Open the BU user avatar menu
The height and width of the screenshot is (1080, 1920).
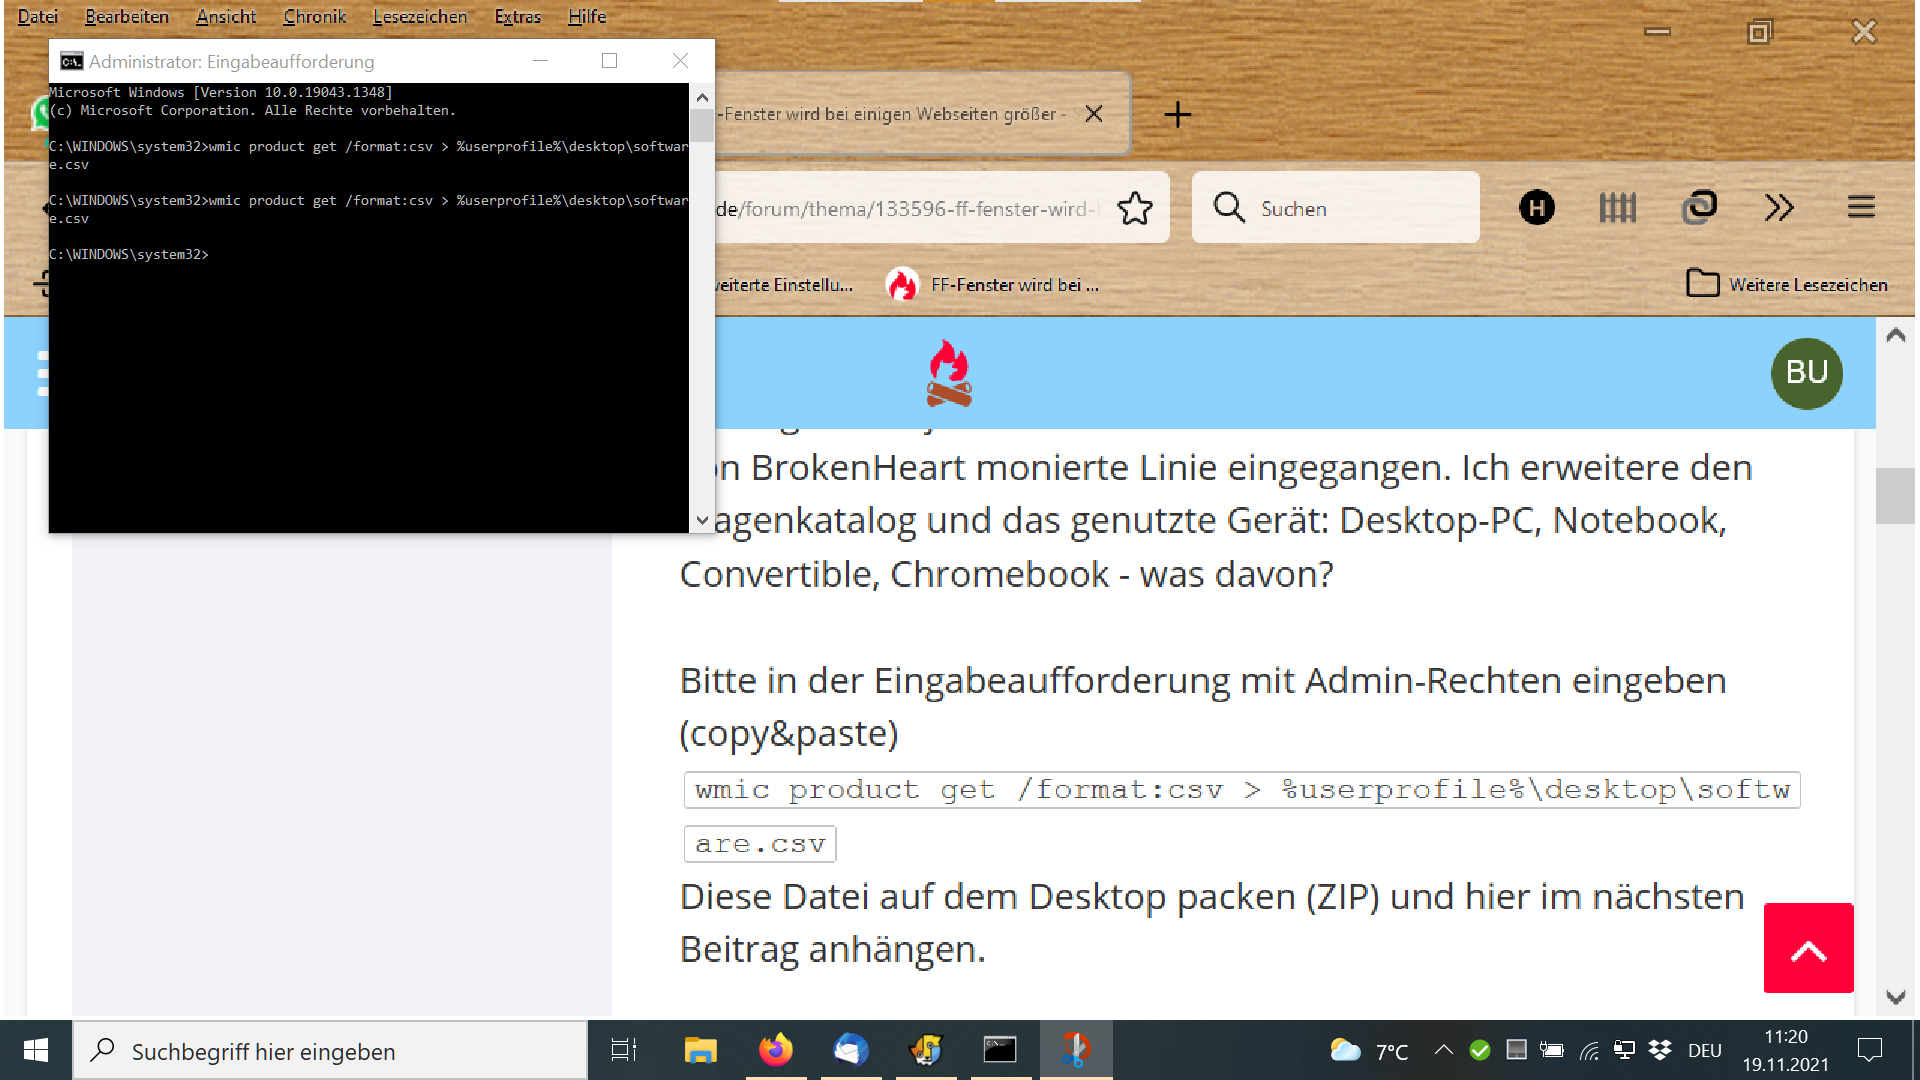click(x=1806, y=373)
